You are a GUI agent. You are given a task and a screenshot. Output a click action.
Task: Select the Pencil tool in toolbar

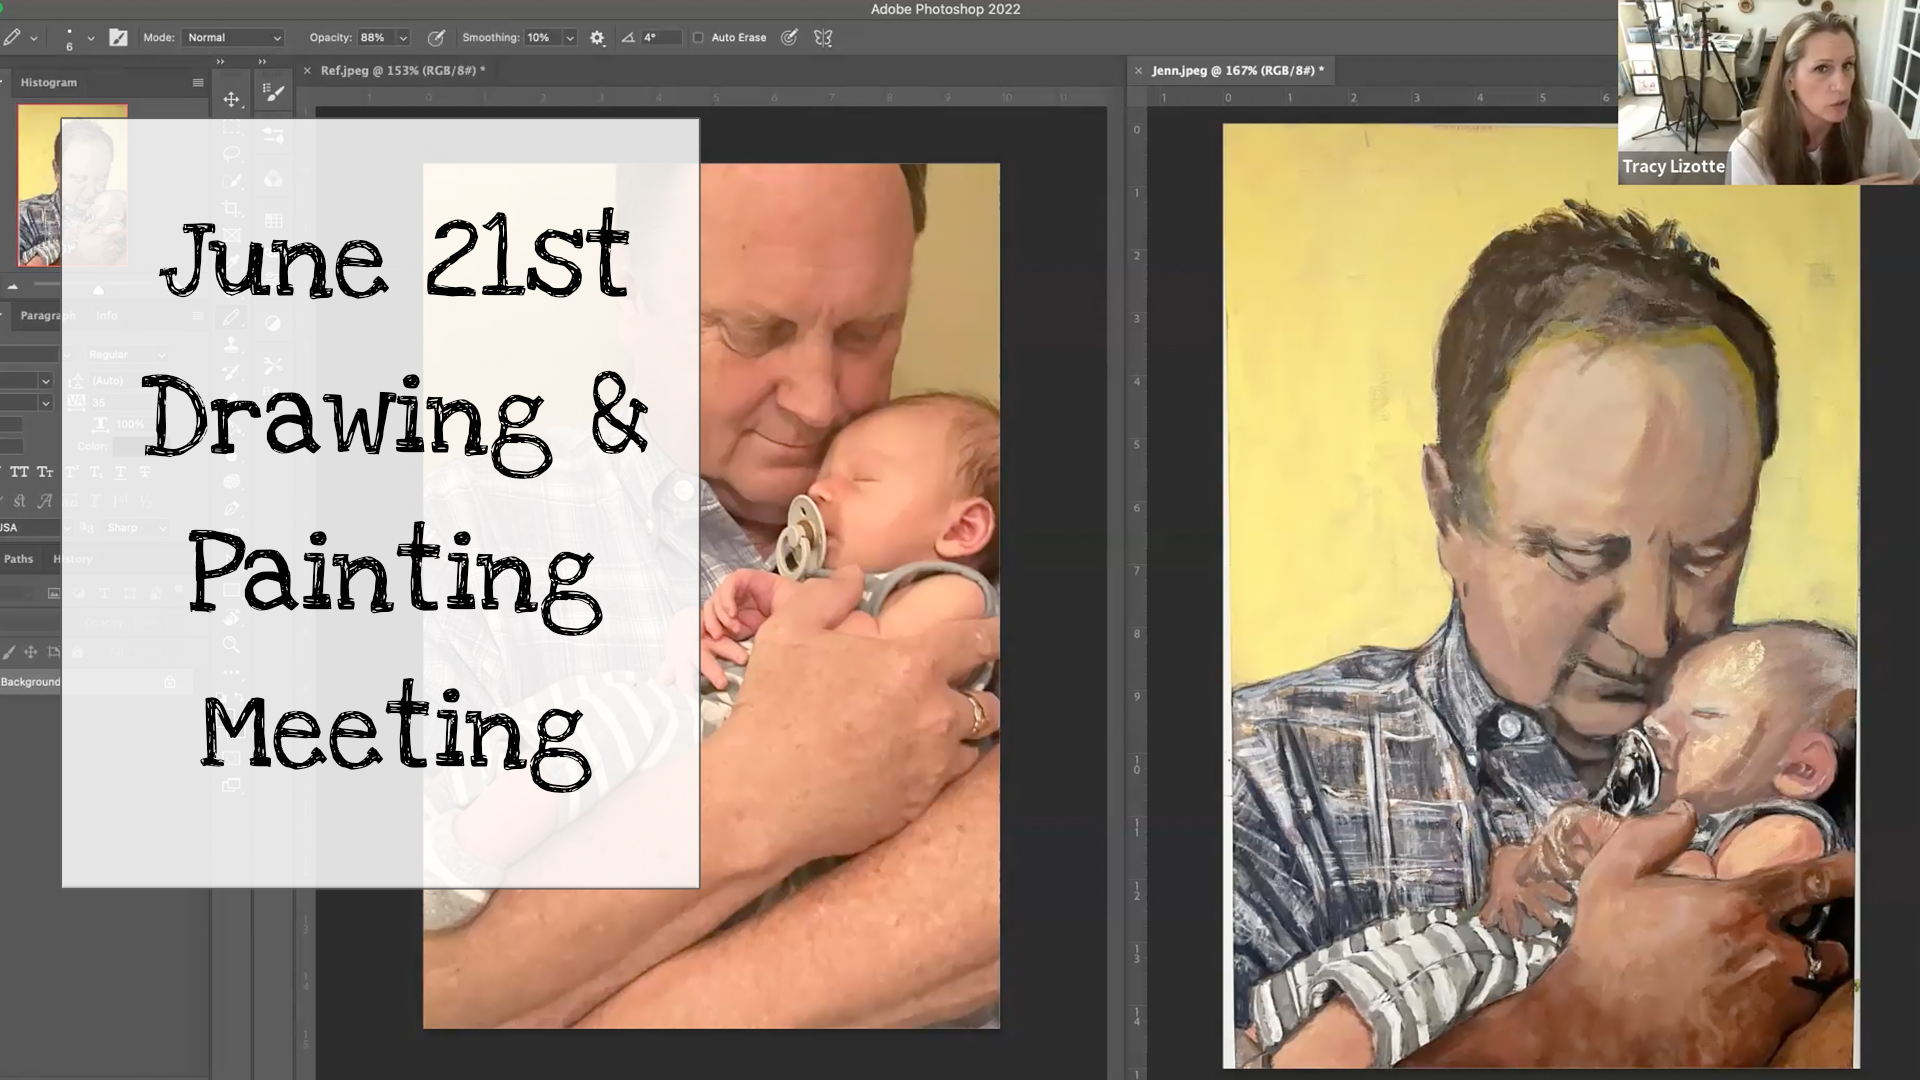231,317
